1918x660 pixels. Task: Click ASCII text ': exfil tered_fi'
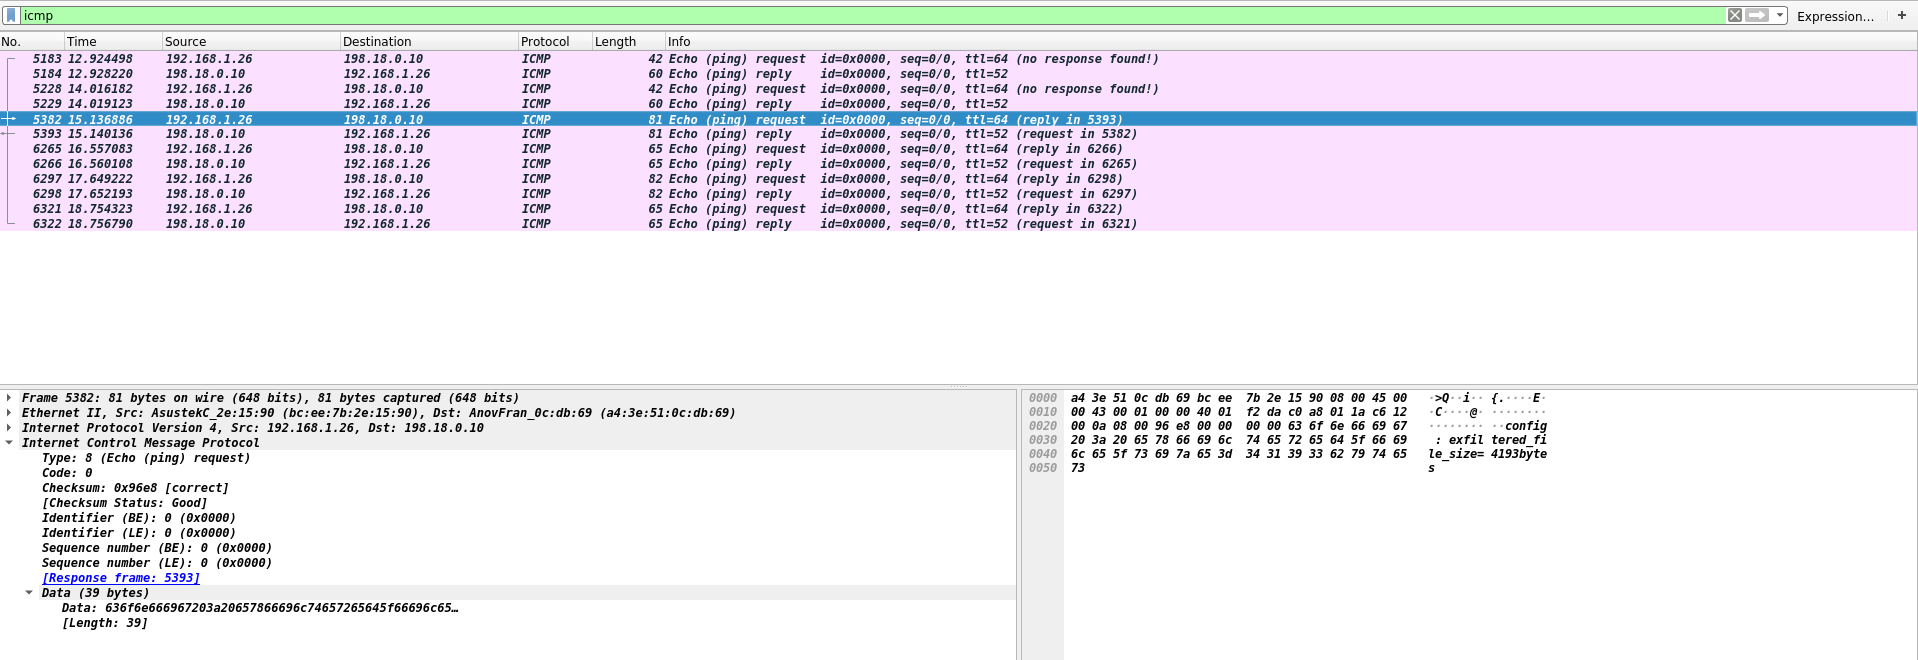(x=1491, y=440)
